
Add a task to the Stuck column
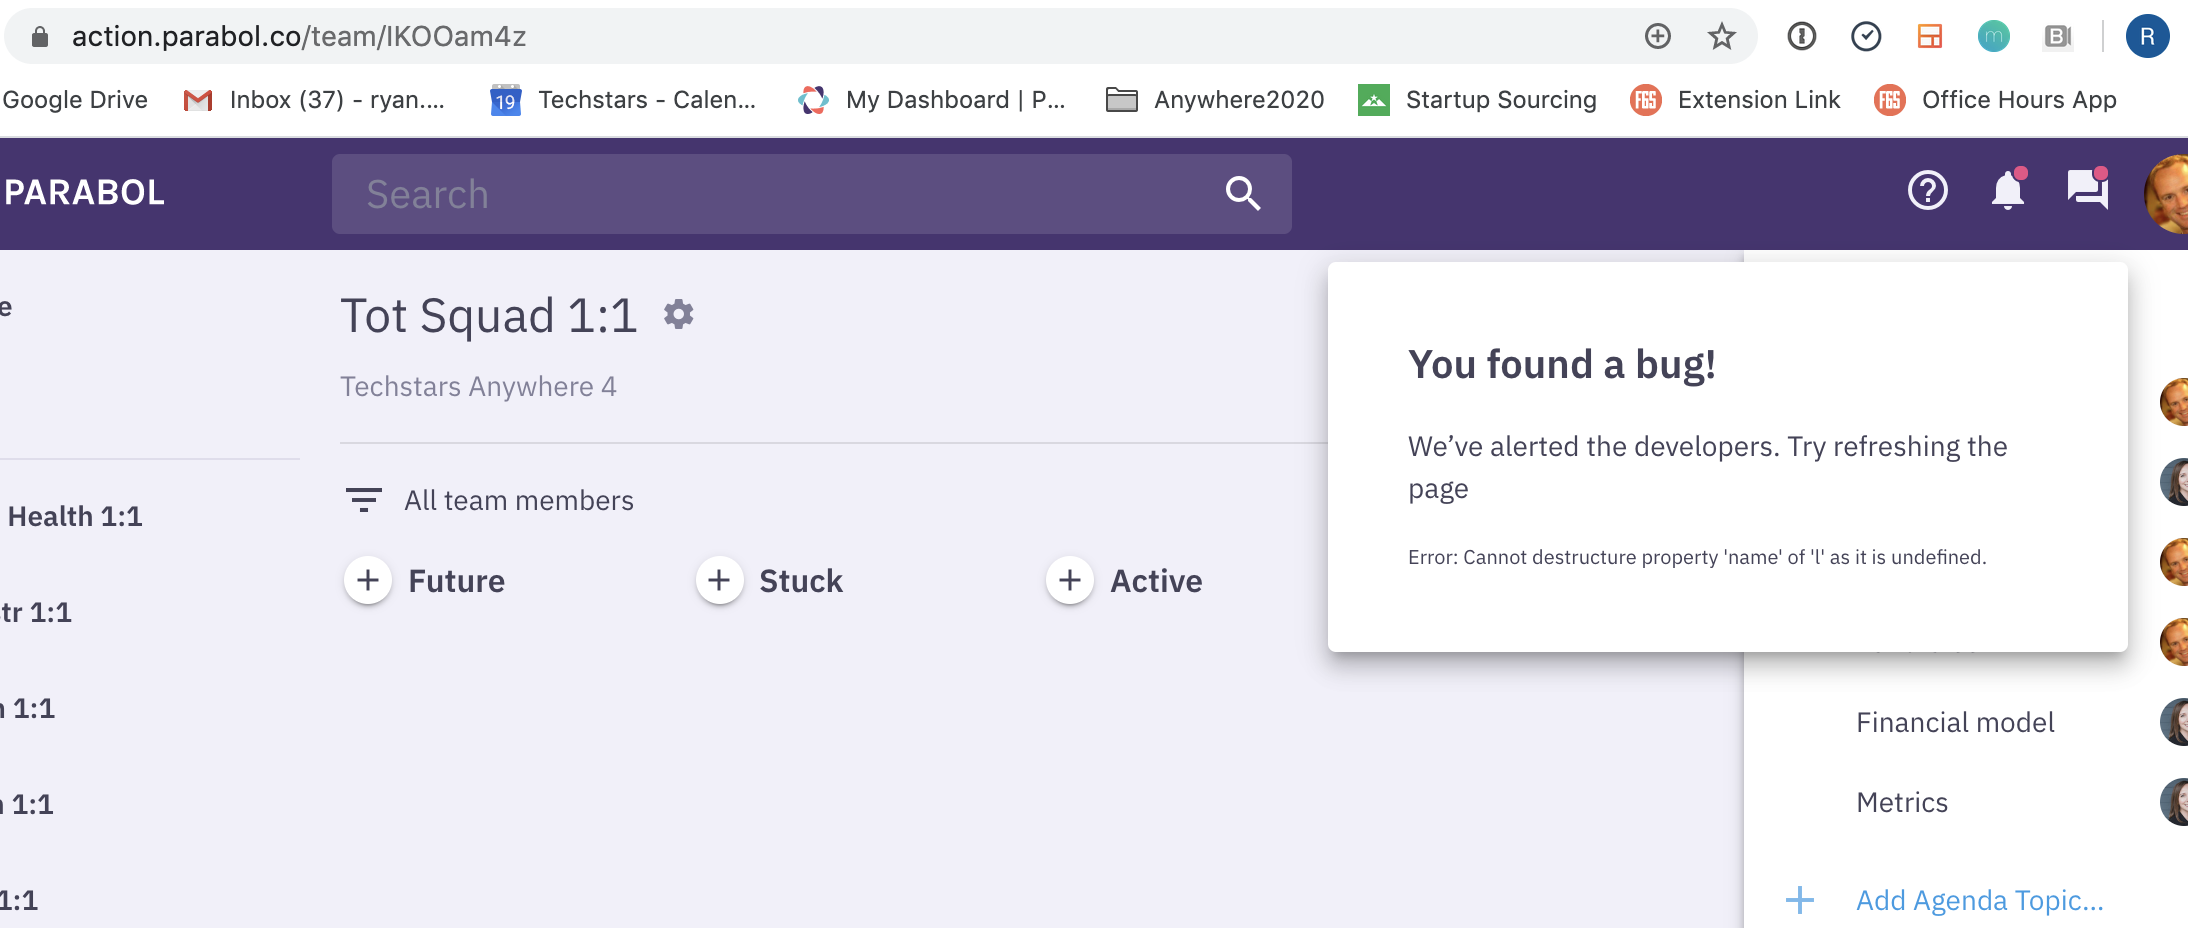click(719, 580)
